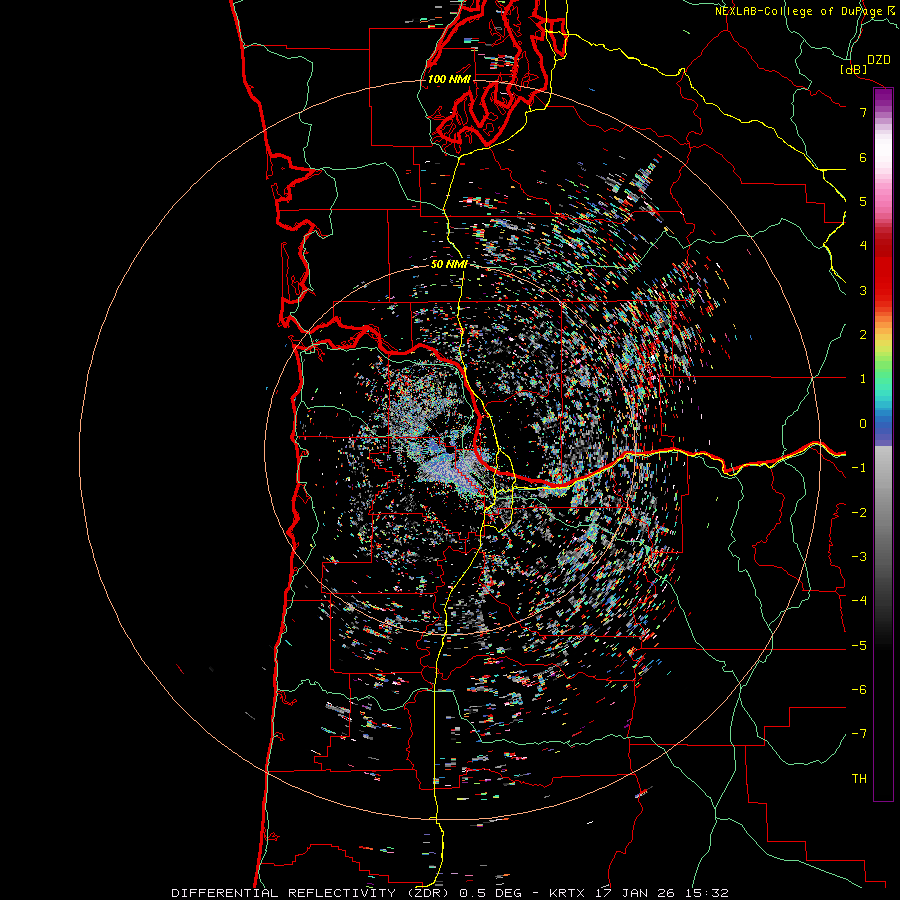Click the 17 JAN 26 date text

coord(634,893)
